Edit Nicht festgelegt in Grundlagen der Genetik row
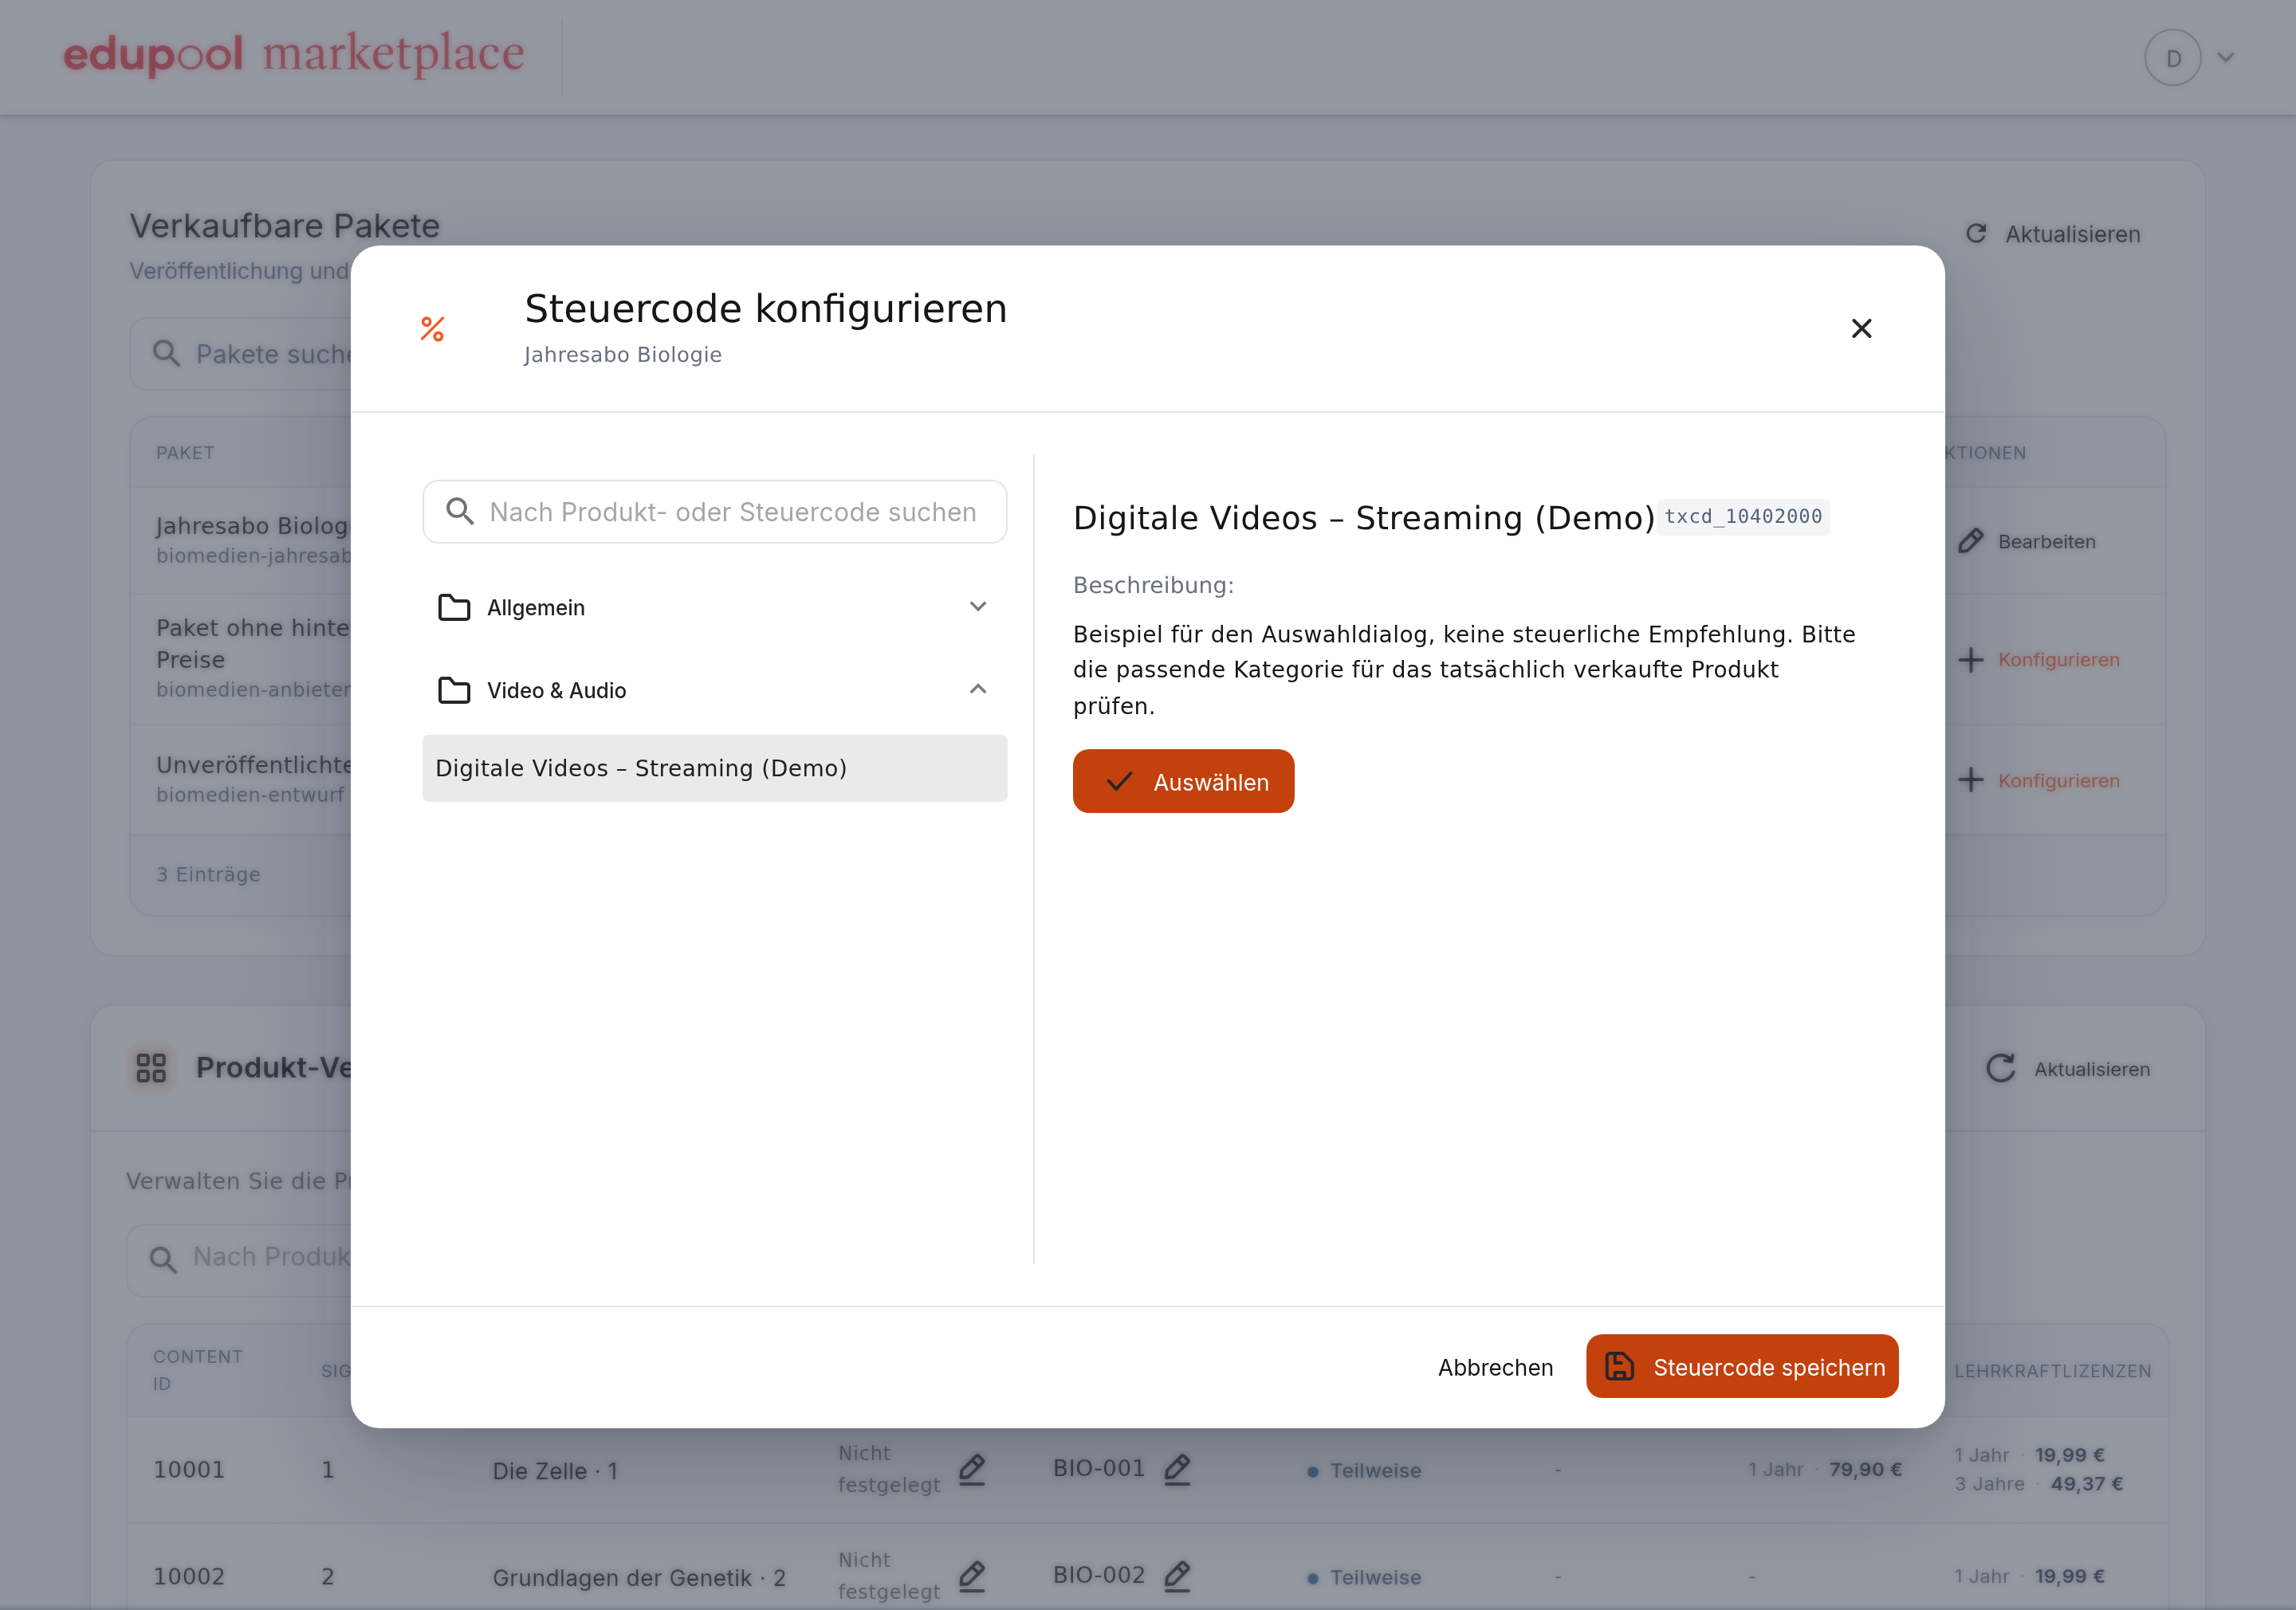 972,1576
